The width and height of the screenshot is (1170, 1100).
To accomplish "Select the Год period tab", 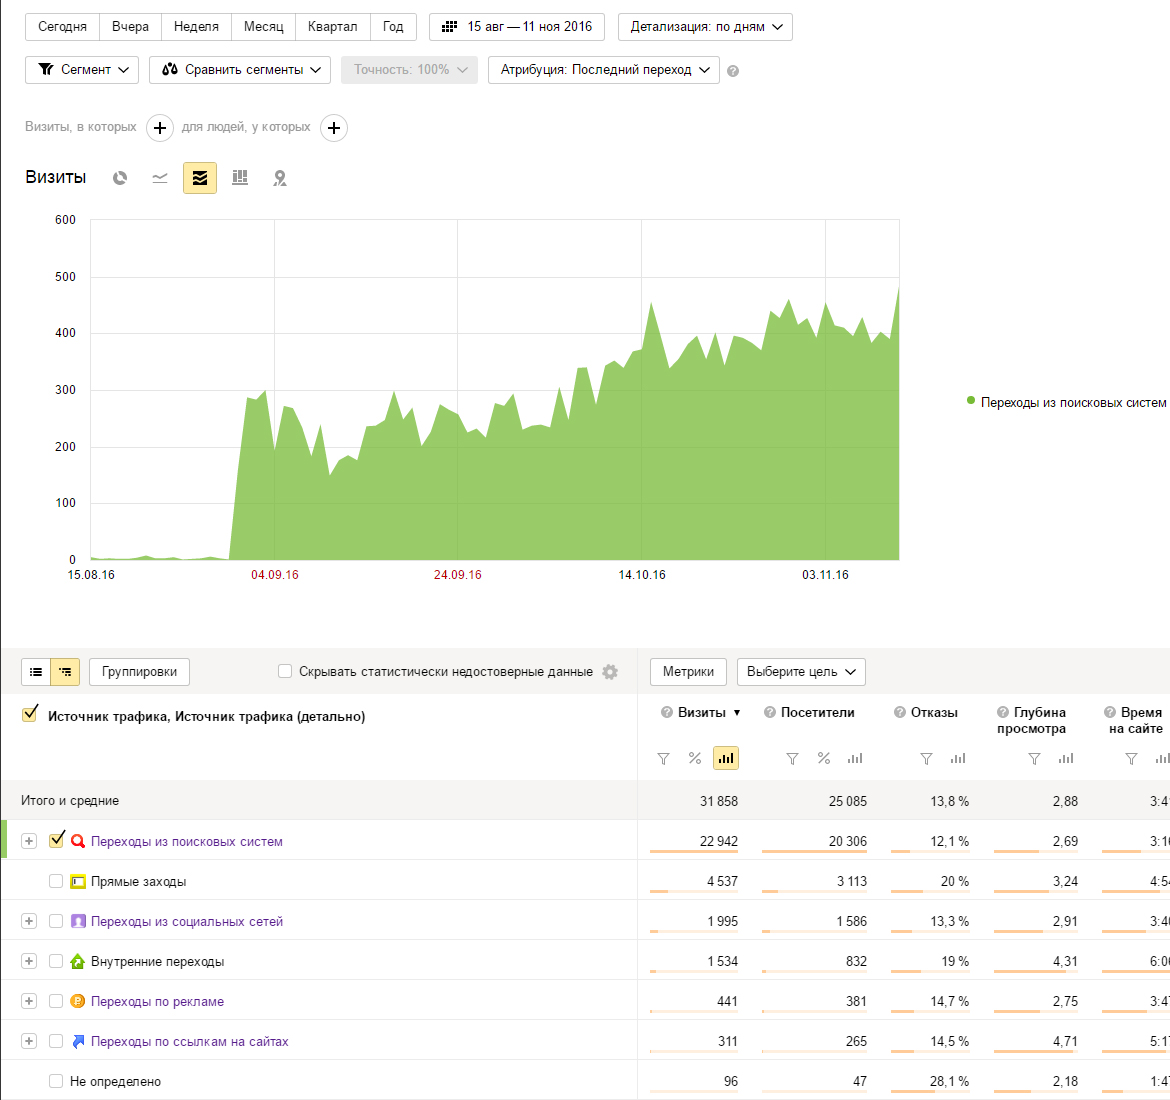I will click(393, 27).
